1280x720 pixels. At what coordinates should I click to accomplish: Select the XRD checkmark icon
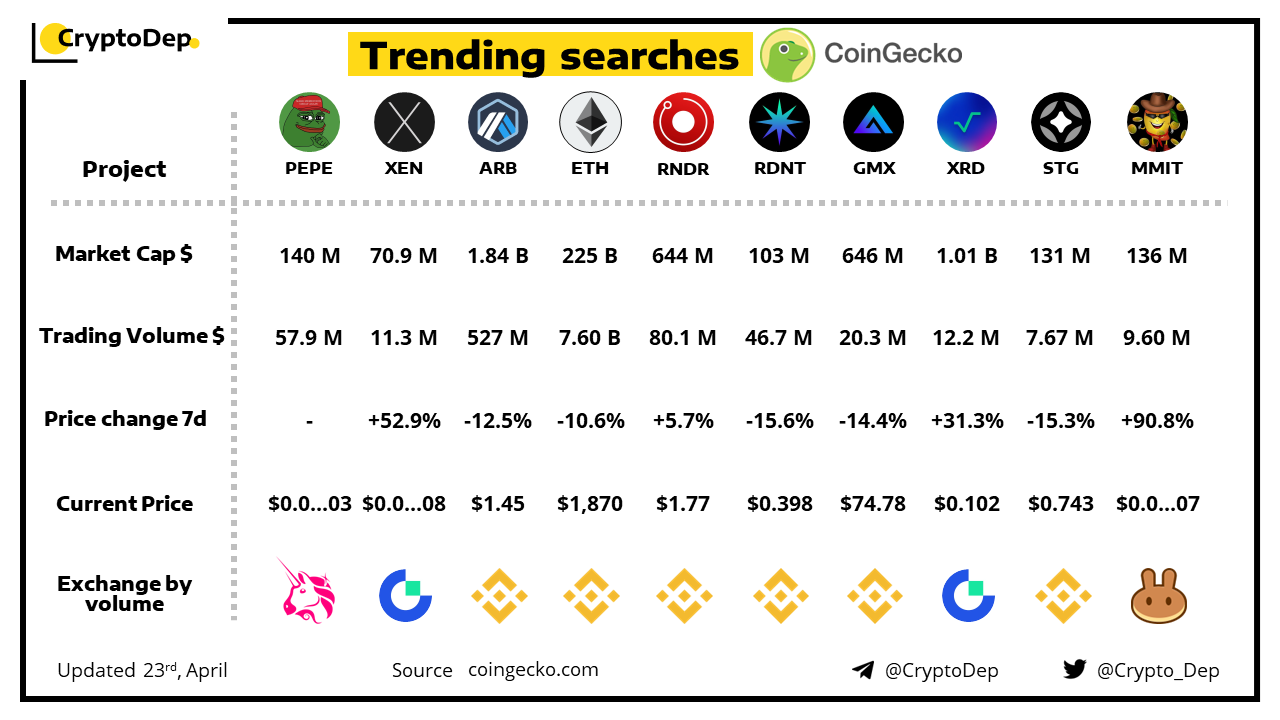coord(967,122)
